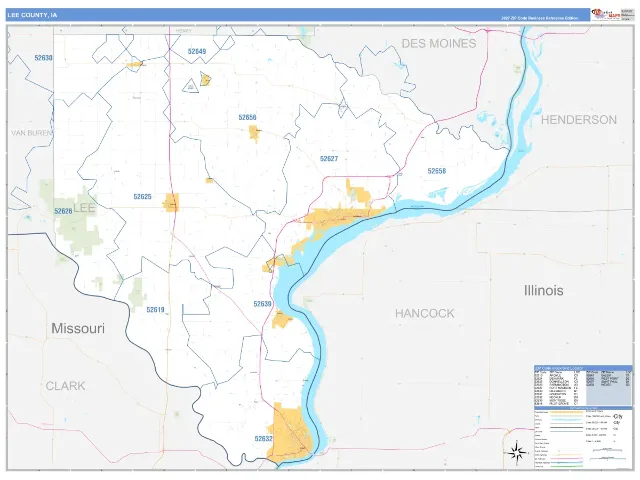The height and width of the screenshot is (480, 640).
Task: Click the gray LEE county name label
Action: tap(84, 208)
